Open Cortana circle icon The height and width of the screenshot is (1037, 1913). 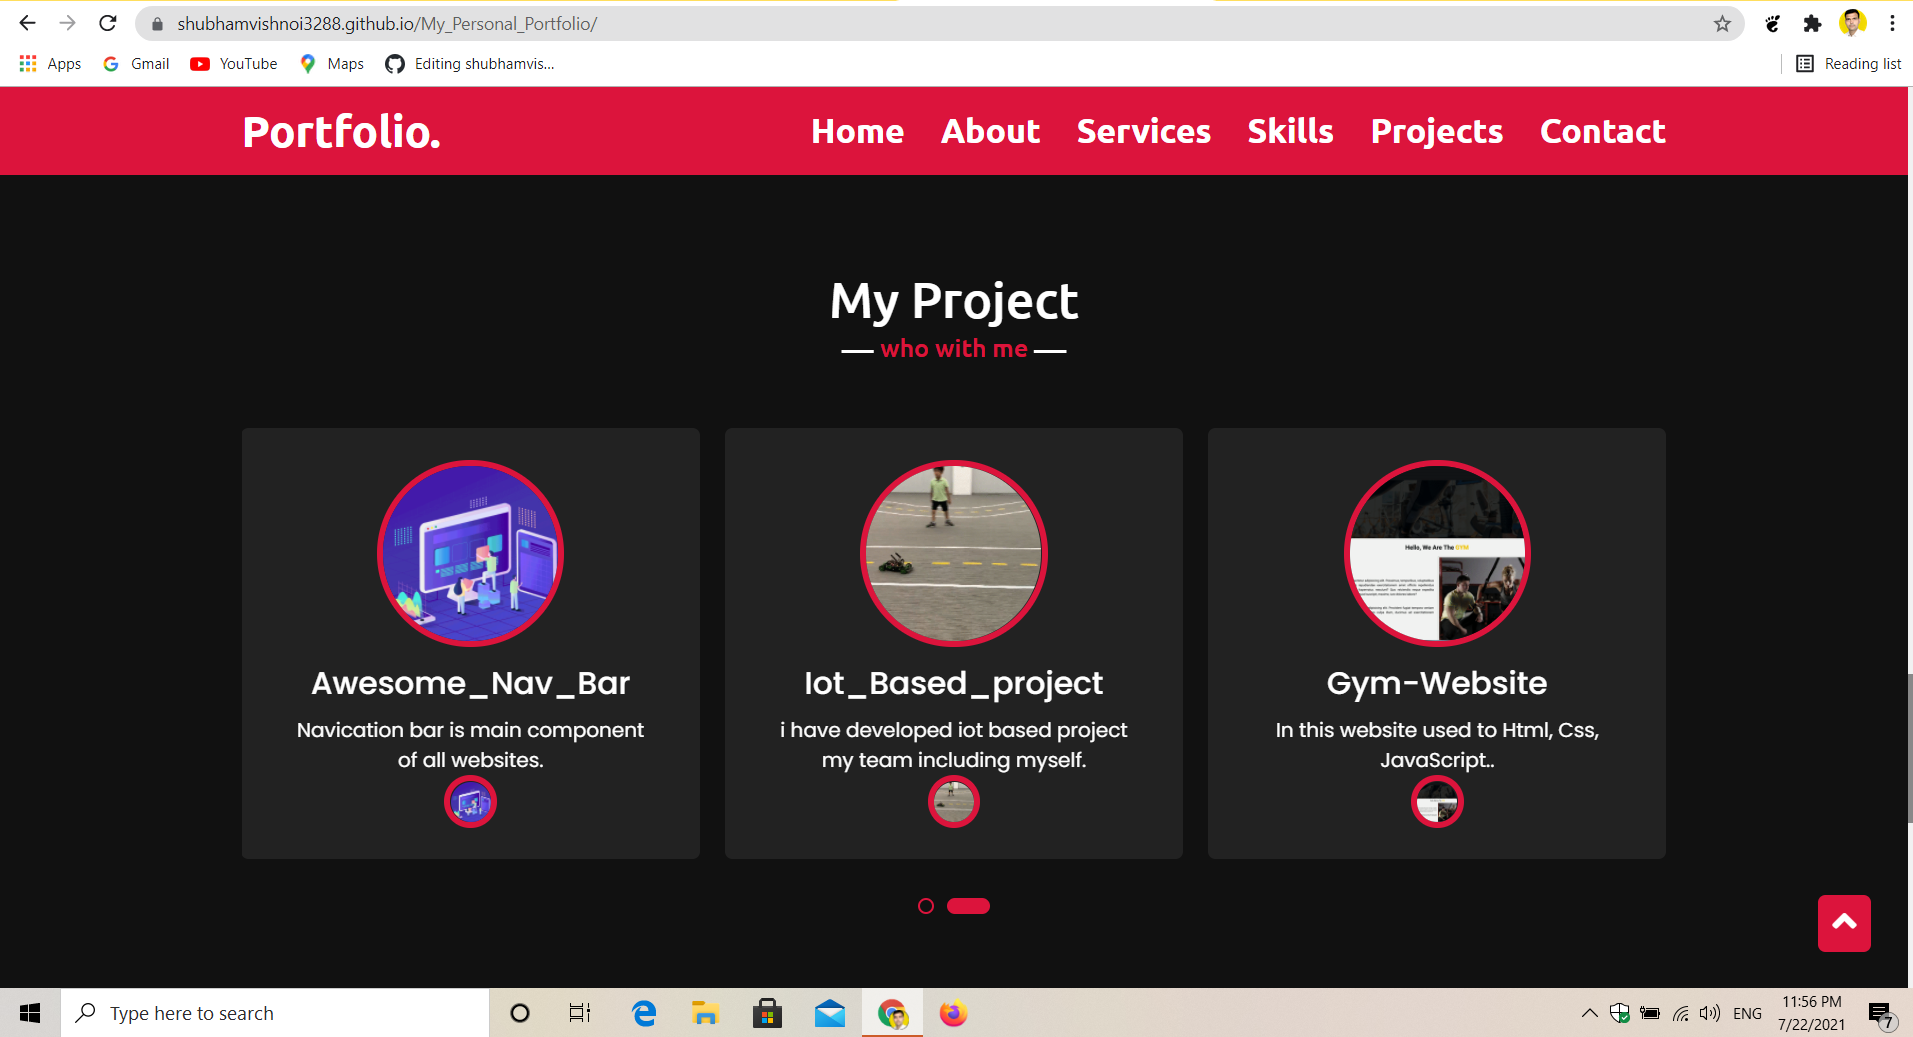(519, 1013)
